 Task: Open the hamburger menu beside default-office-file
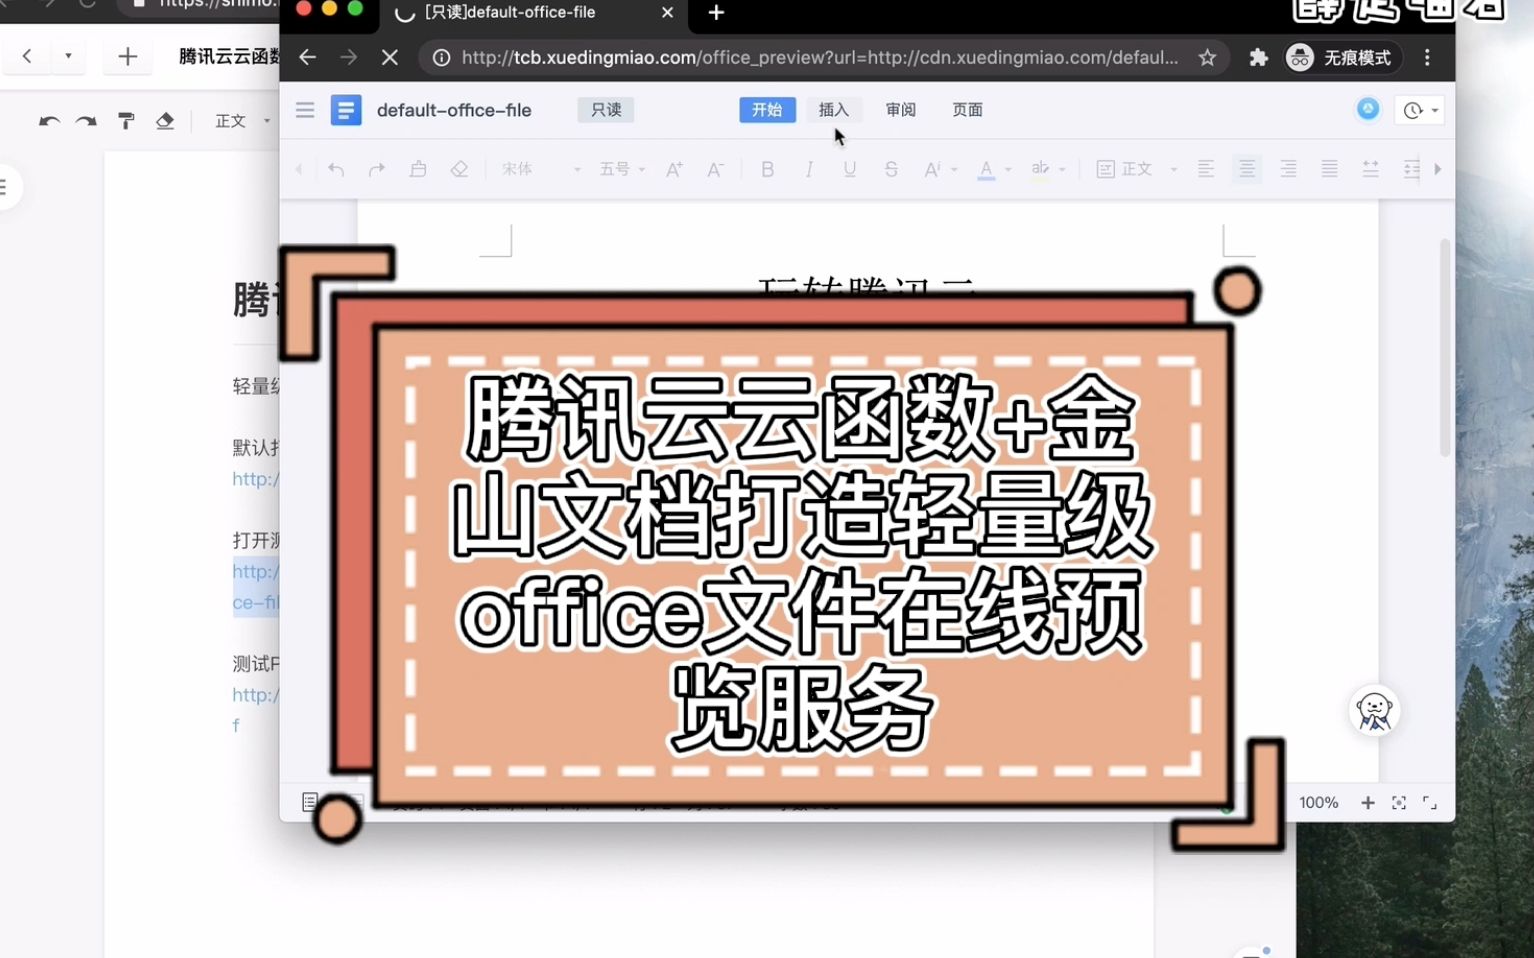tap(305, 110)
